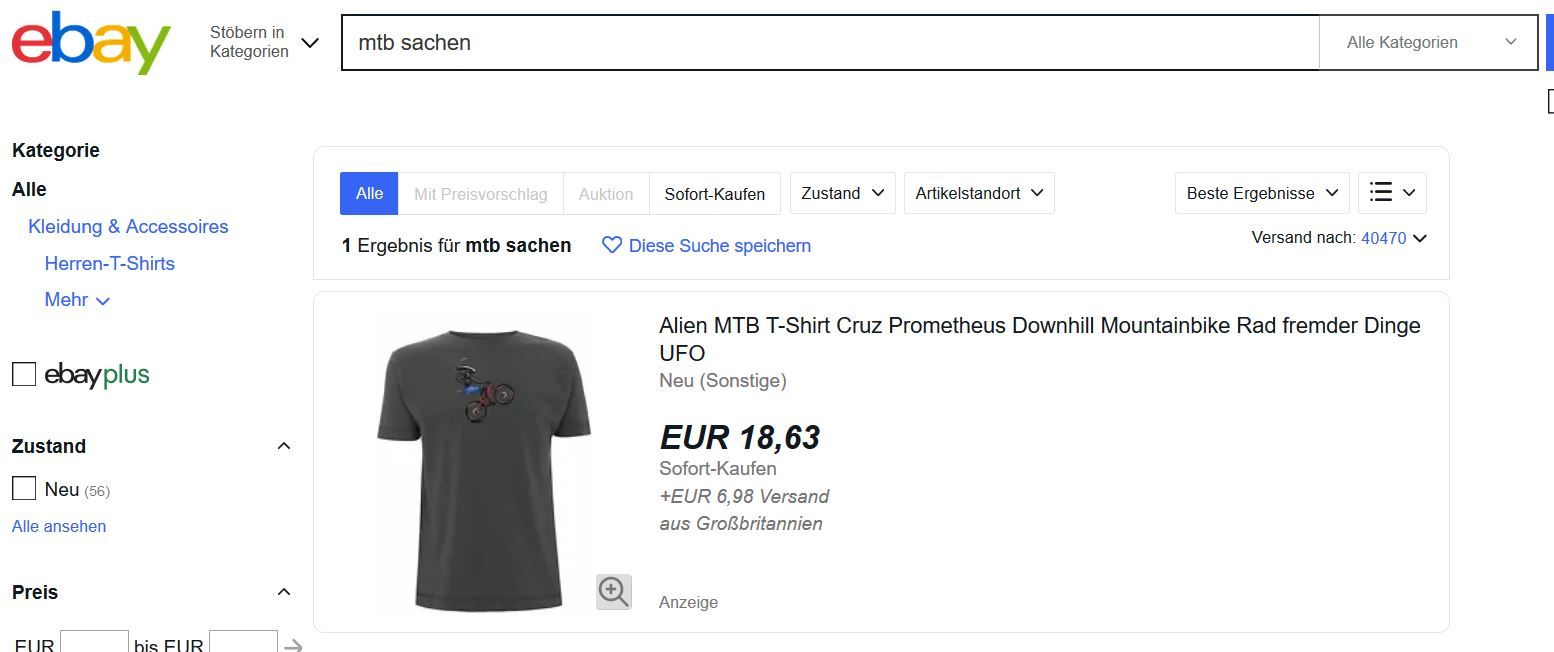Select the Sofort-Kaufen tab
The height and width of the screenshot is (652, 1554).
pyautogui.click(x=714, y=194)
